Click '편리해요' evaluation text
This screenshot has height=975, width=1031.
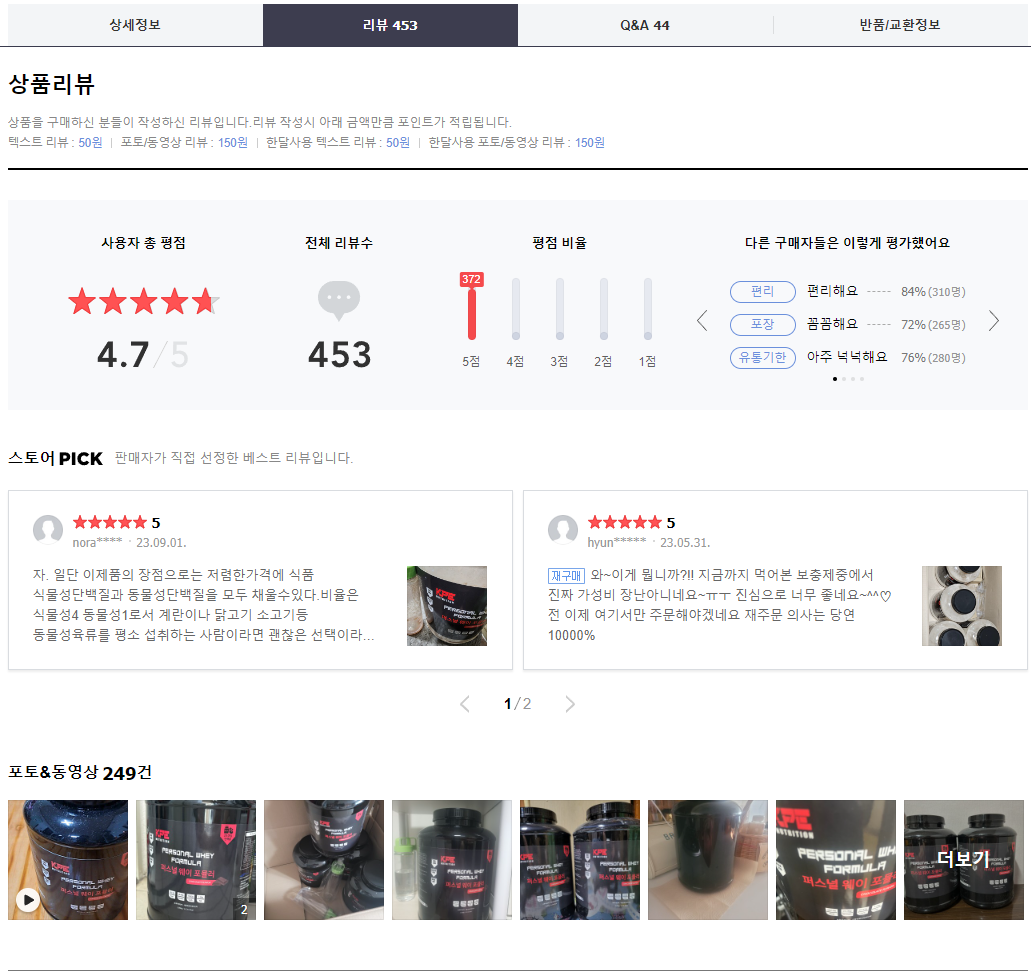point(832,291)
